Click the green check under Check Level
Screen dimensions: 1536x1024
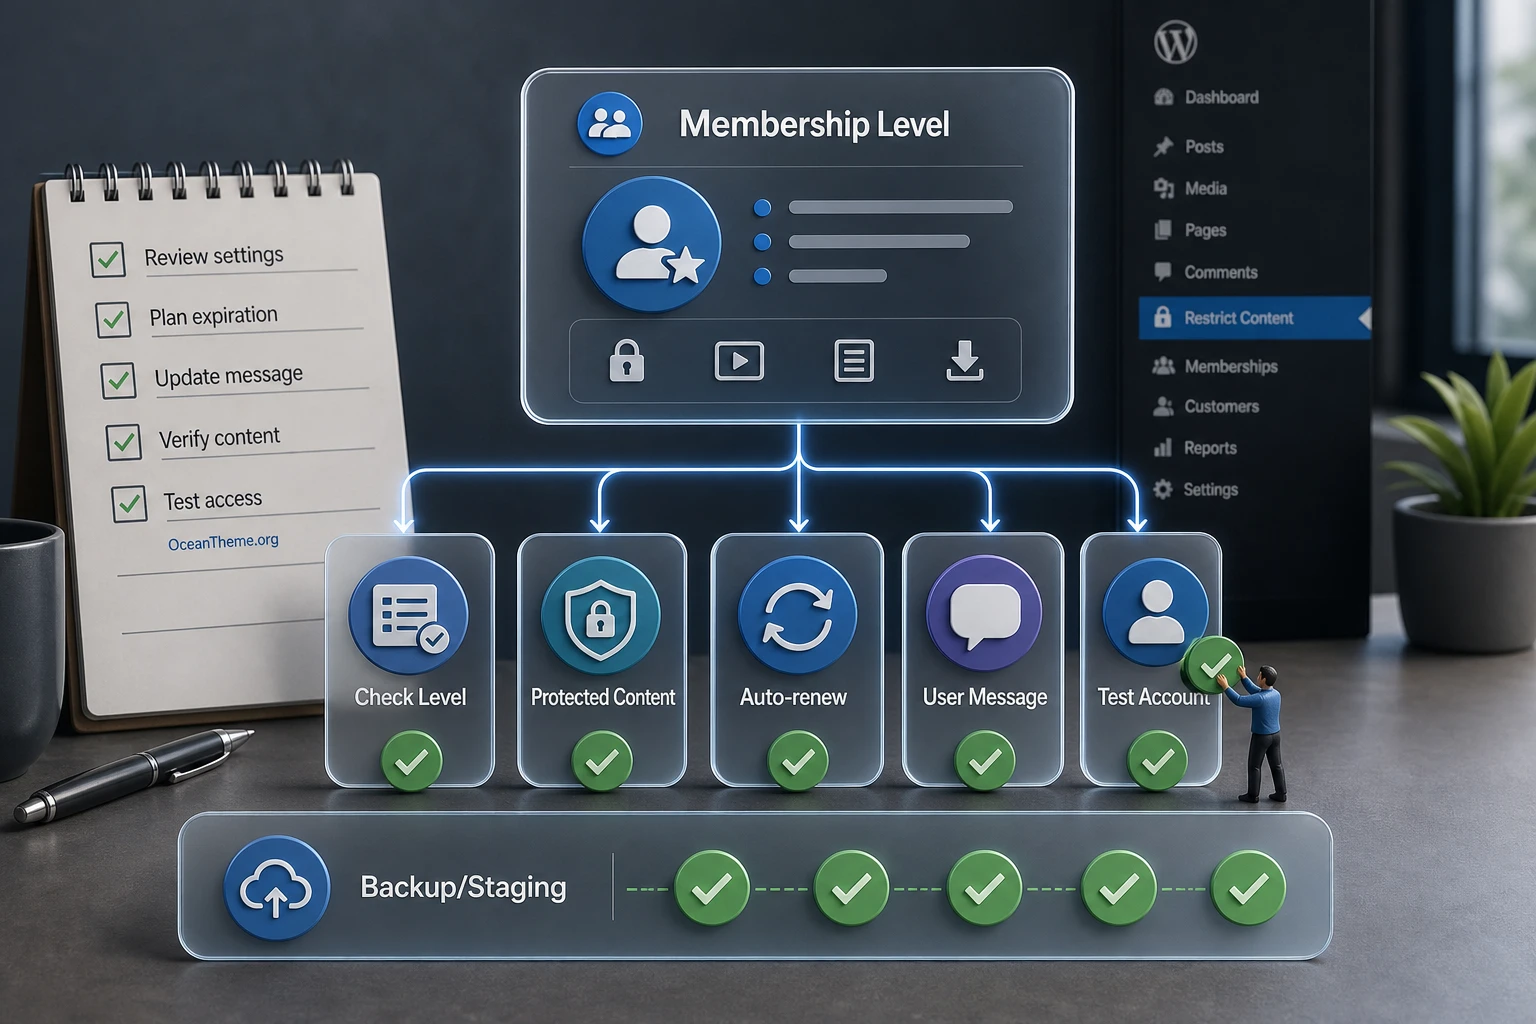point(412,761)
